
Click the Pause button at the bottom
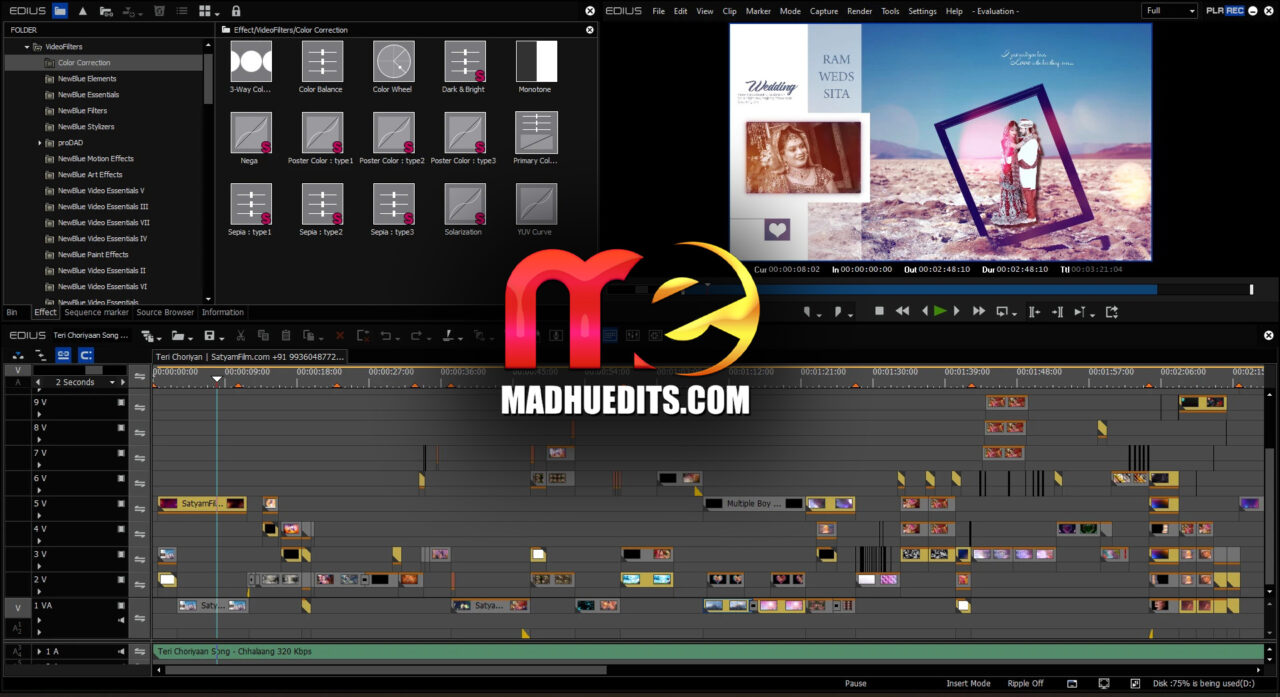(856, 683)
